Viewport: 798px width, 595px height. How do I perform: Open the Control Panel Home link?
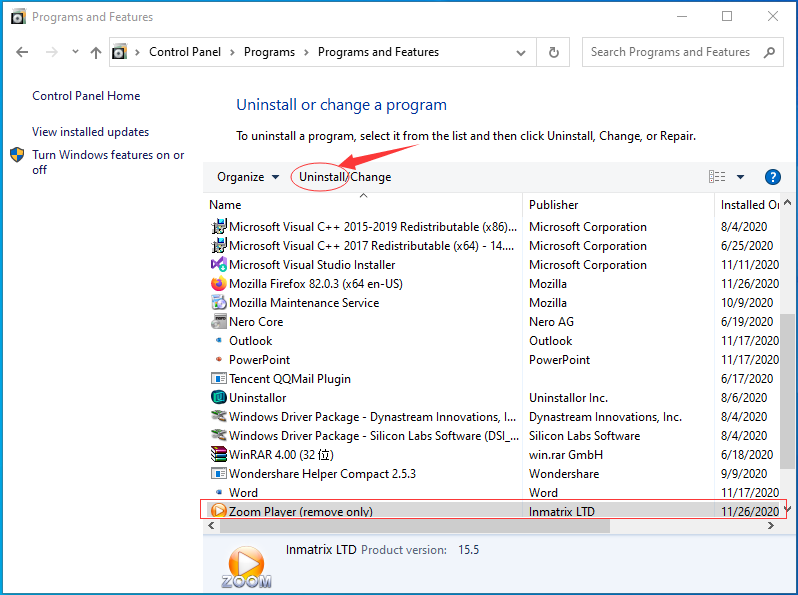click(86, 96)
